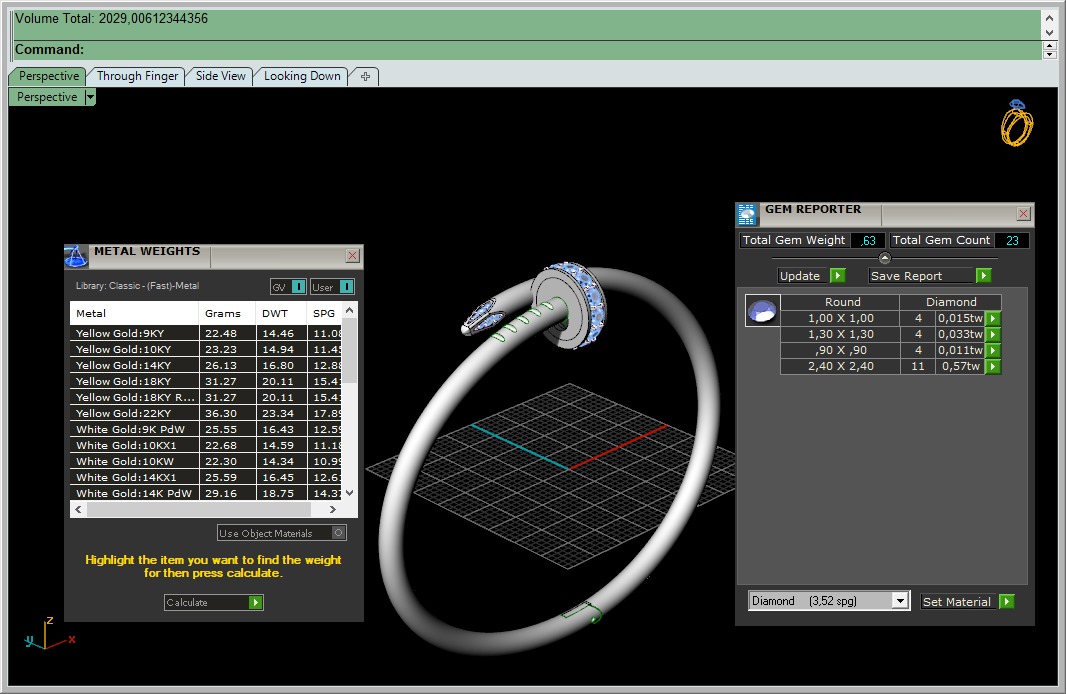Click green arrow on 1,00 X 1,00 row
The width and height of the screenshot is (1066, 694).
tap(993, 318)
